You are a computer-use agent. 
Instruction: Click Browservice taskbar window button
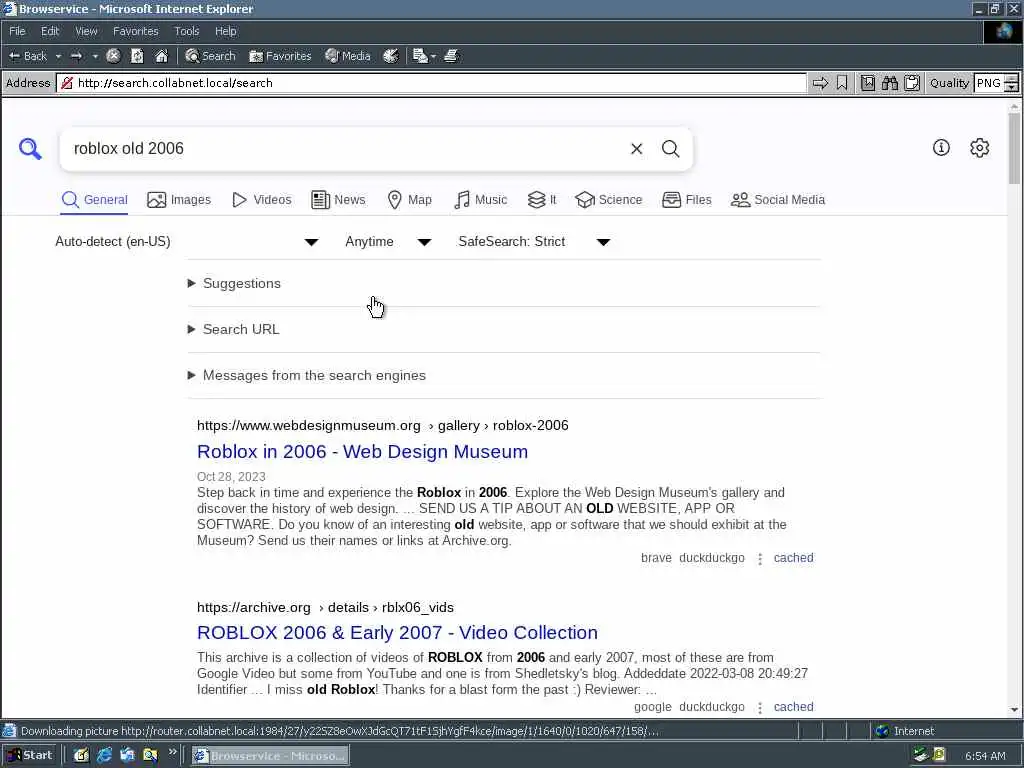coord(270,756)
